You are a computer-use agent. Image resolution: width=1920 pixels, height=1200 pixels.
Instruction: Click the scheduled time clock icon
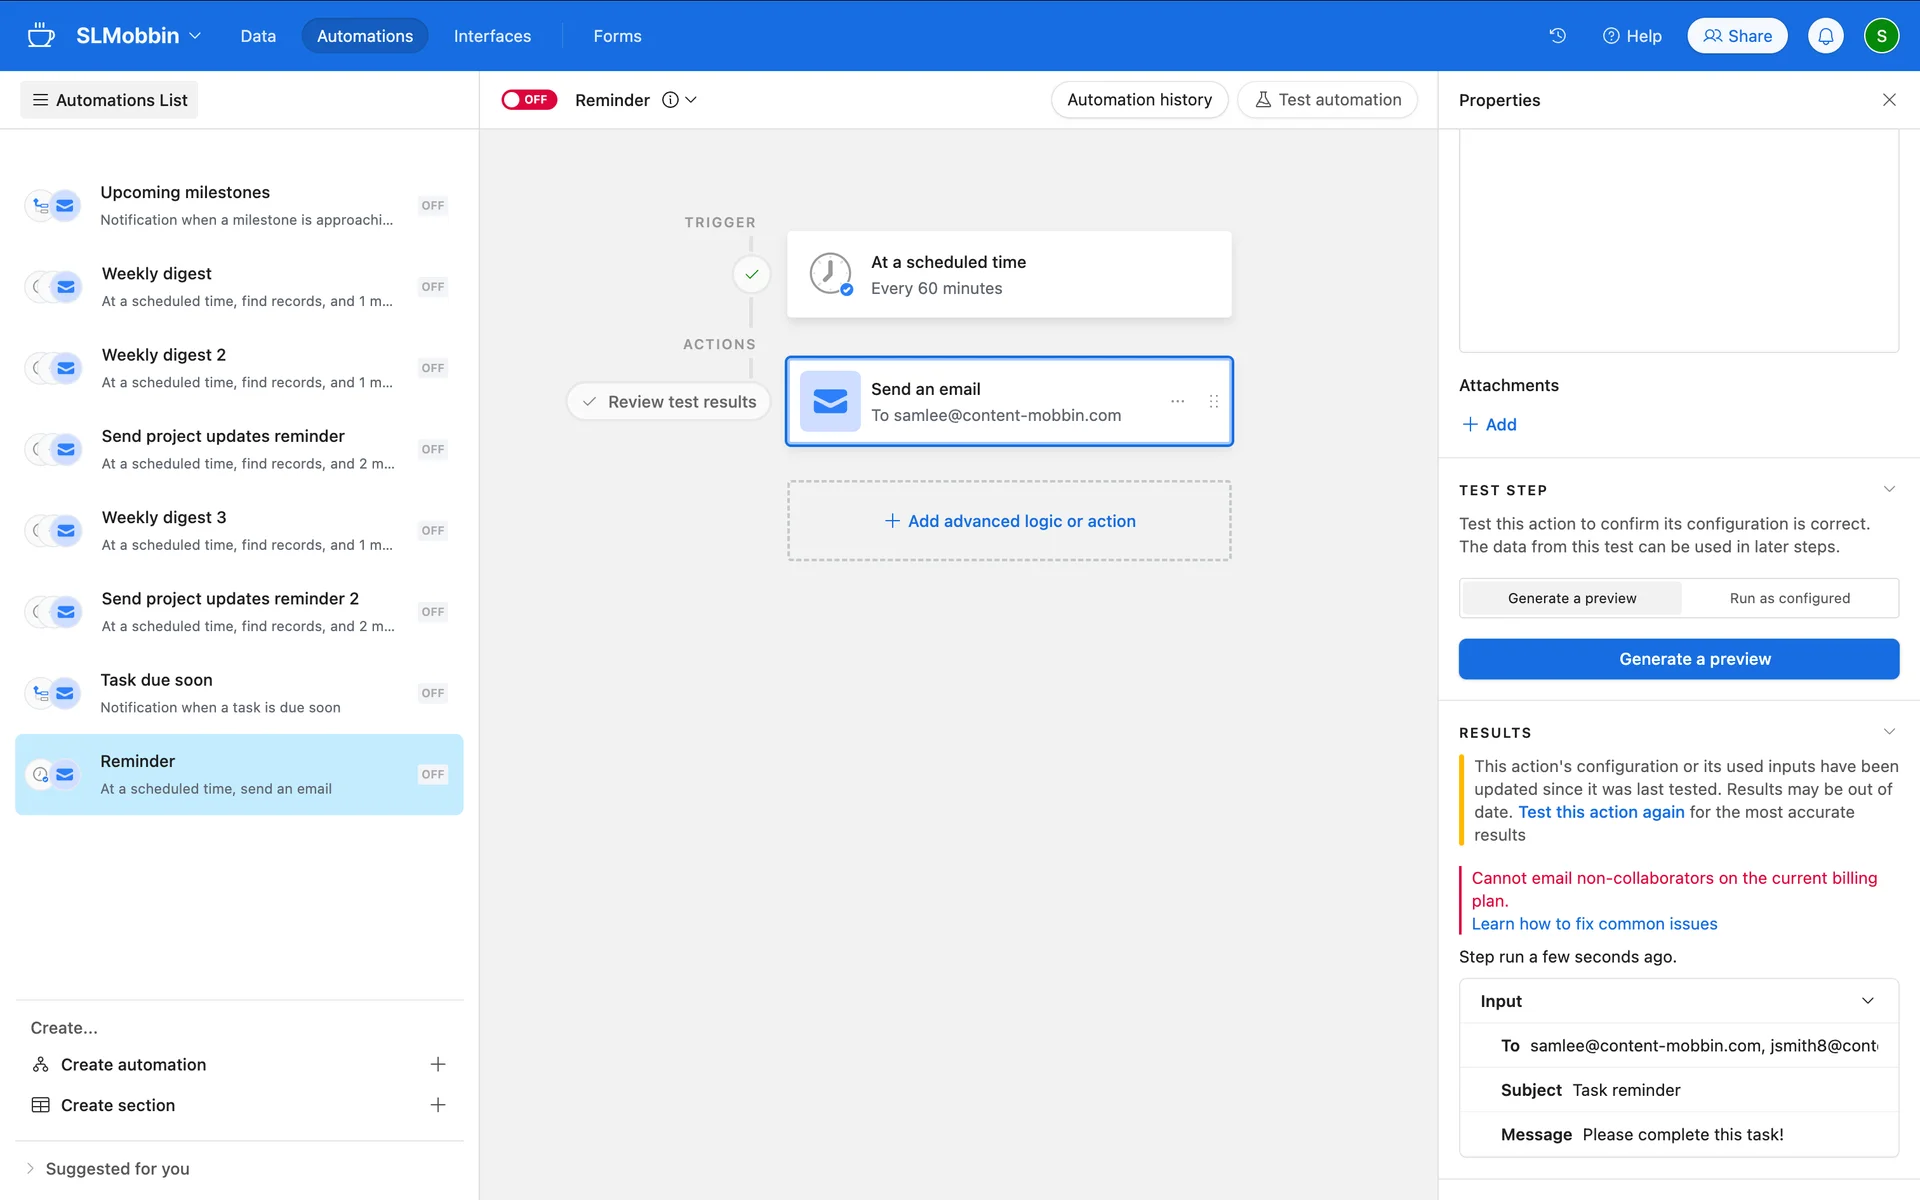[830, 274]
